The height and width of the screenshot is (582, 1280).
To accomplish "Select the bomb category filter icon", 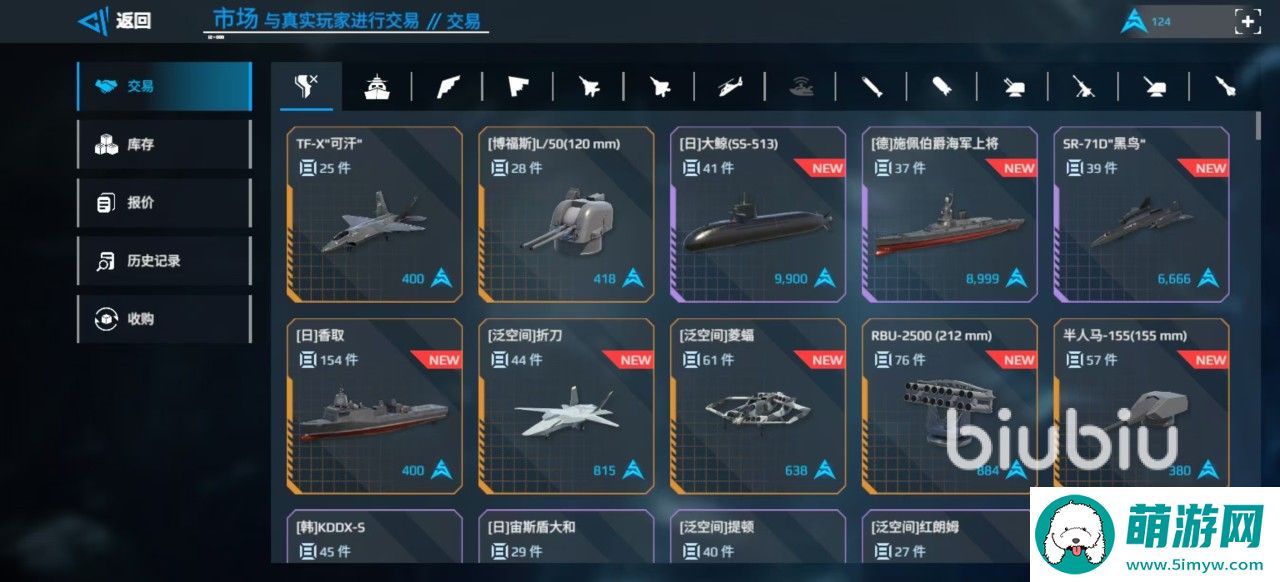I will coord(942,87).
